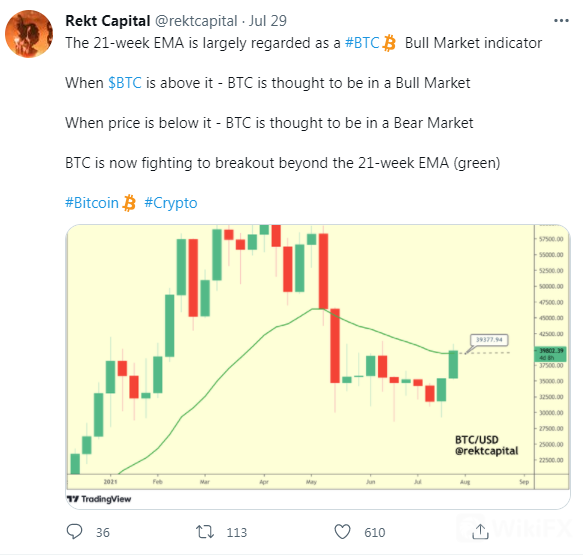The height and width of the screenshot is (558, 583).
Task: Click the Rekt Capital display name
Action: [108, 21]
